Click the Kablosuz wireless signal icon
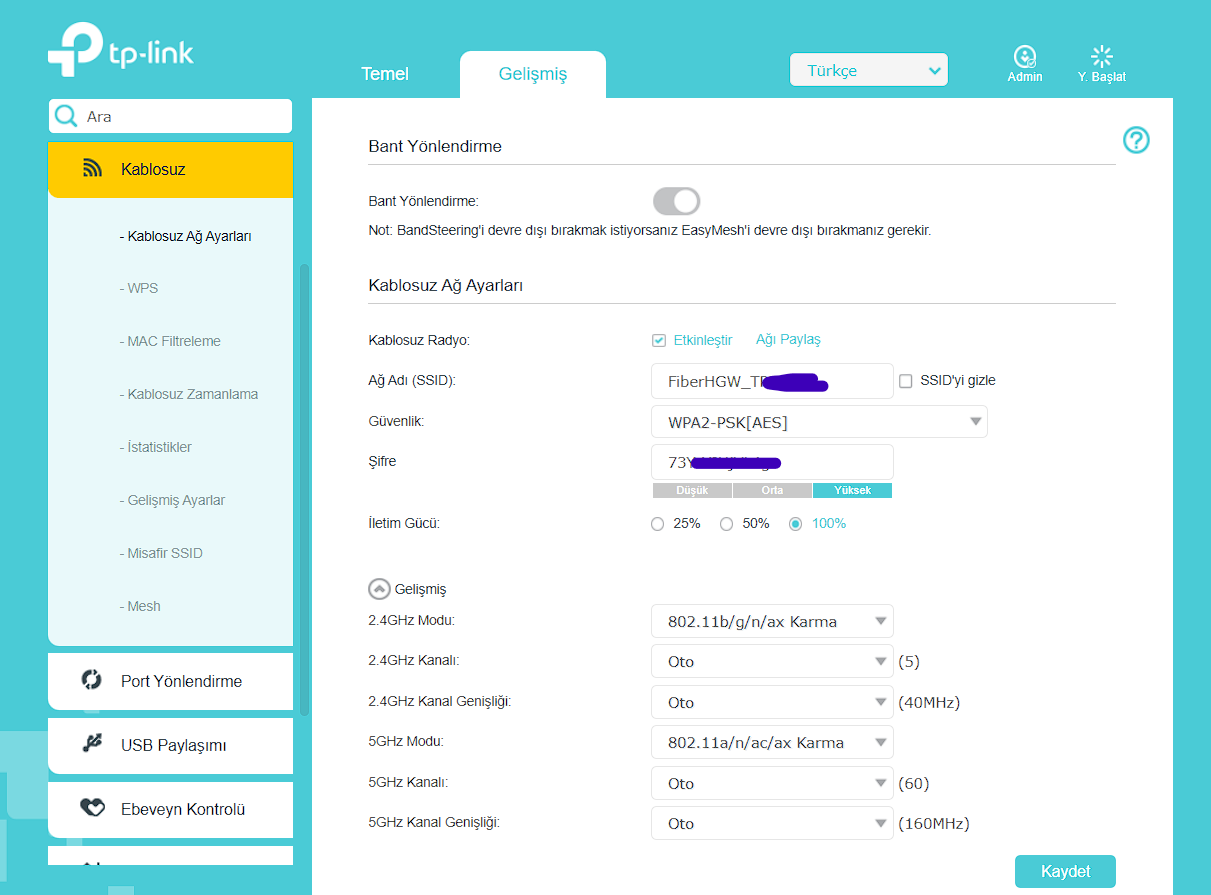The image size is (1211, 895). tap(93, 169)
